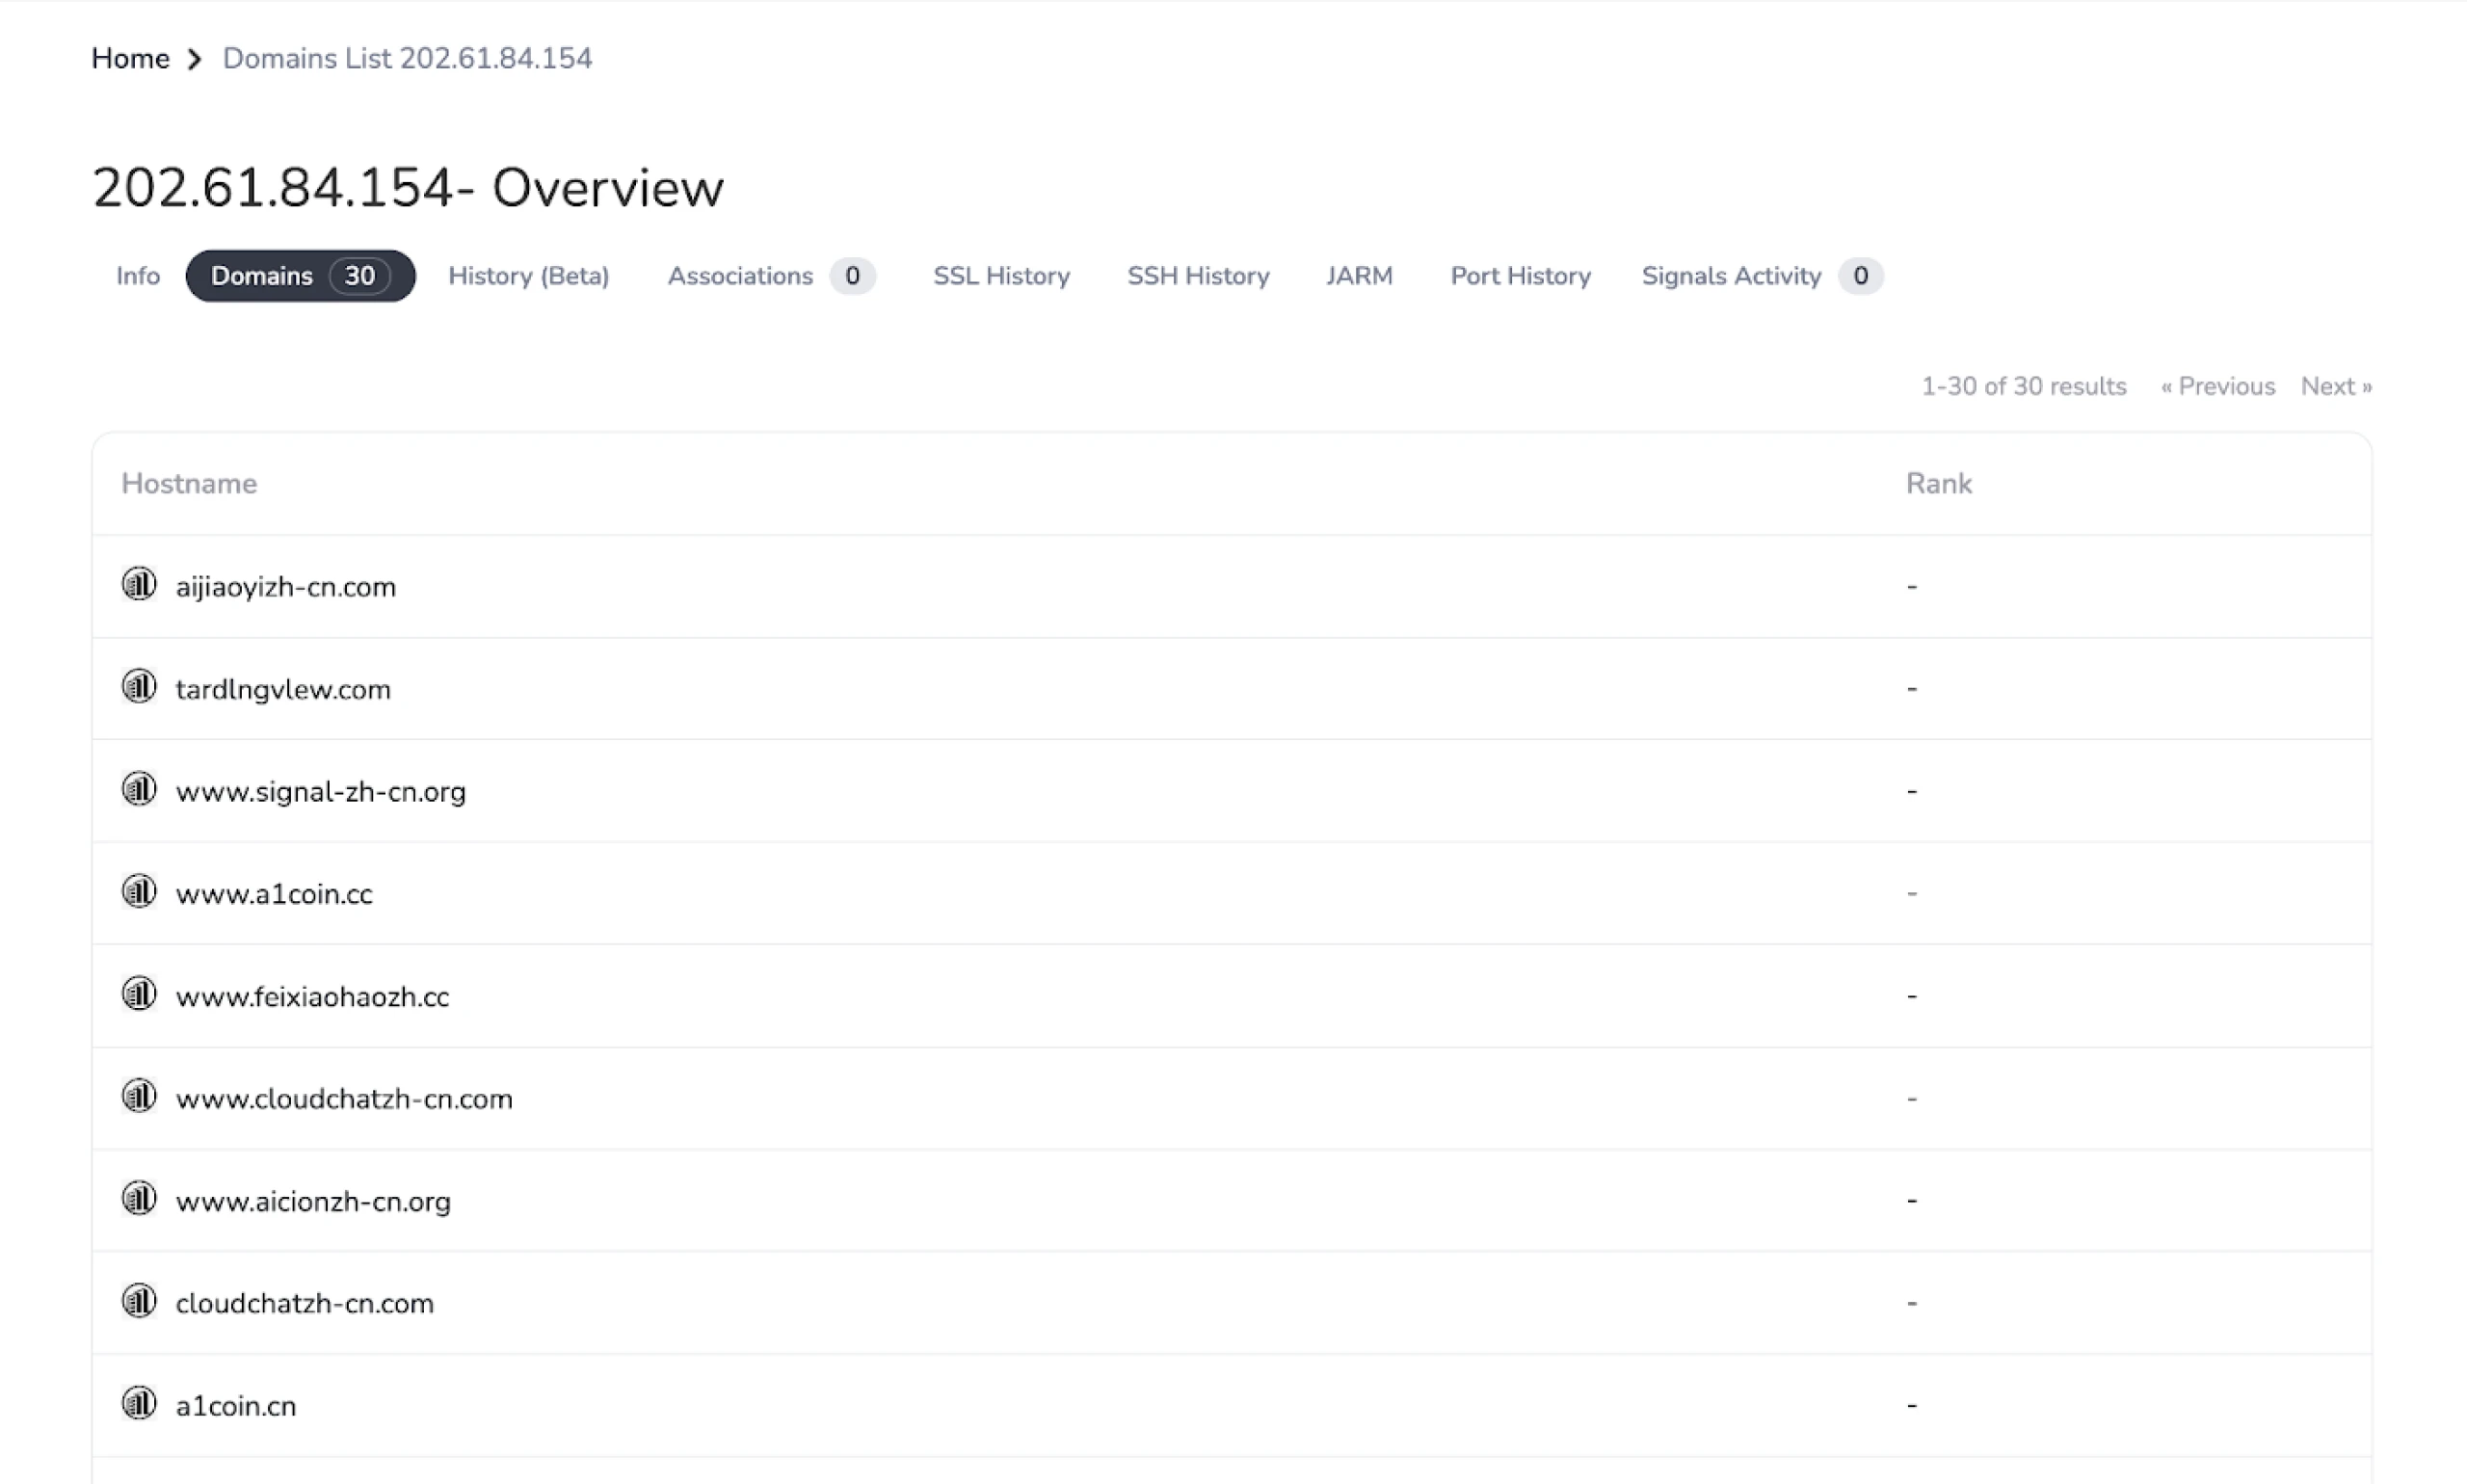Click the Next » pagination button
The width and height of the screenshot is (2467, 1484).
click(2337, 386)
